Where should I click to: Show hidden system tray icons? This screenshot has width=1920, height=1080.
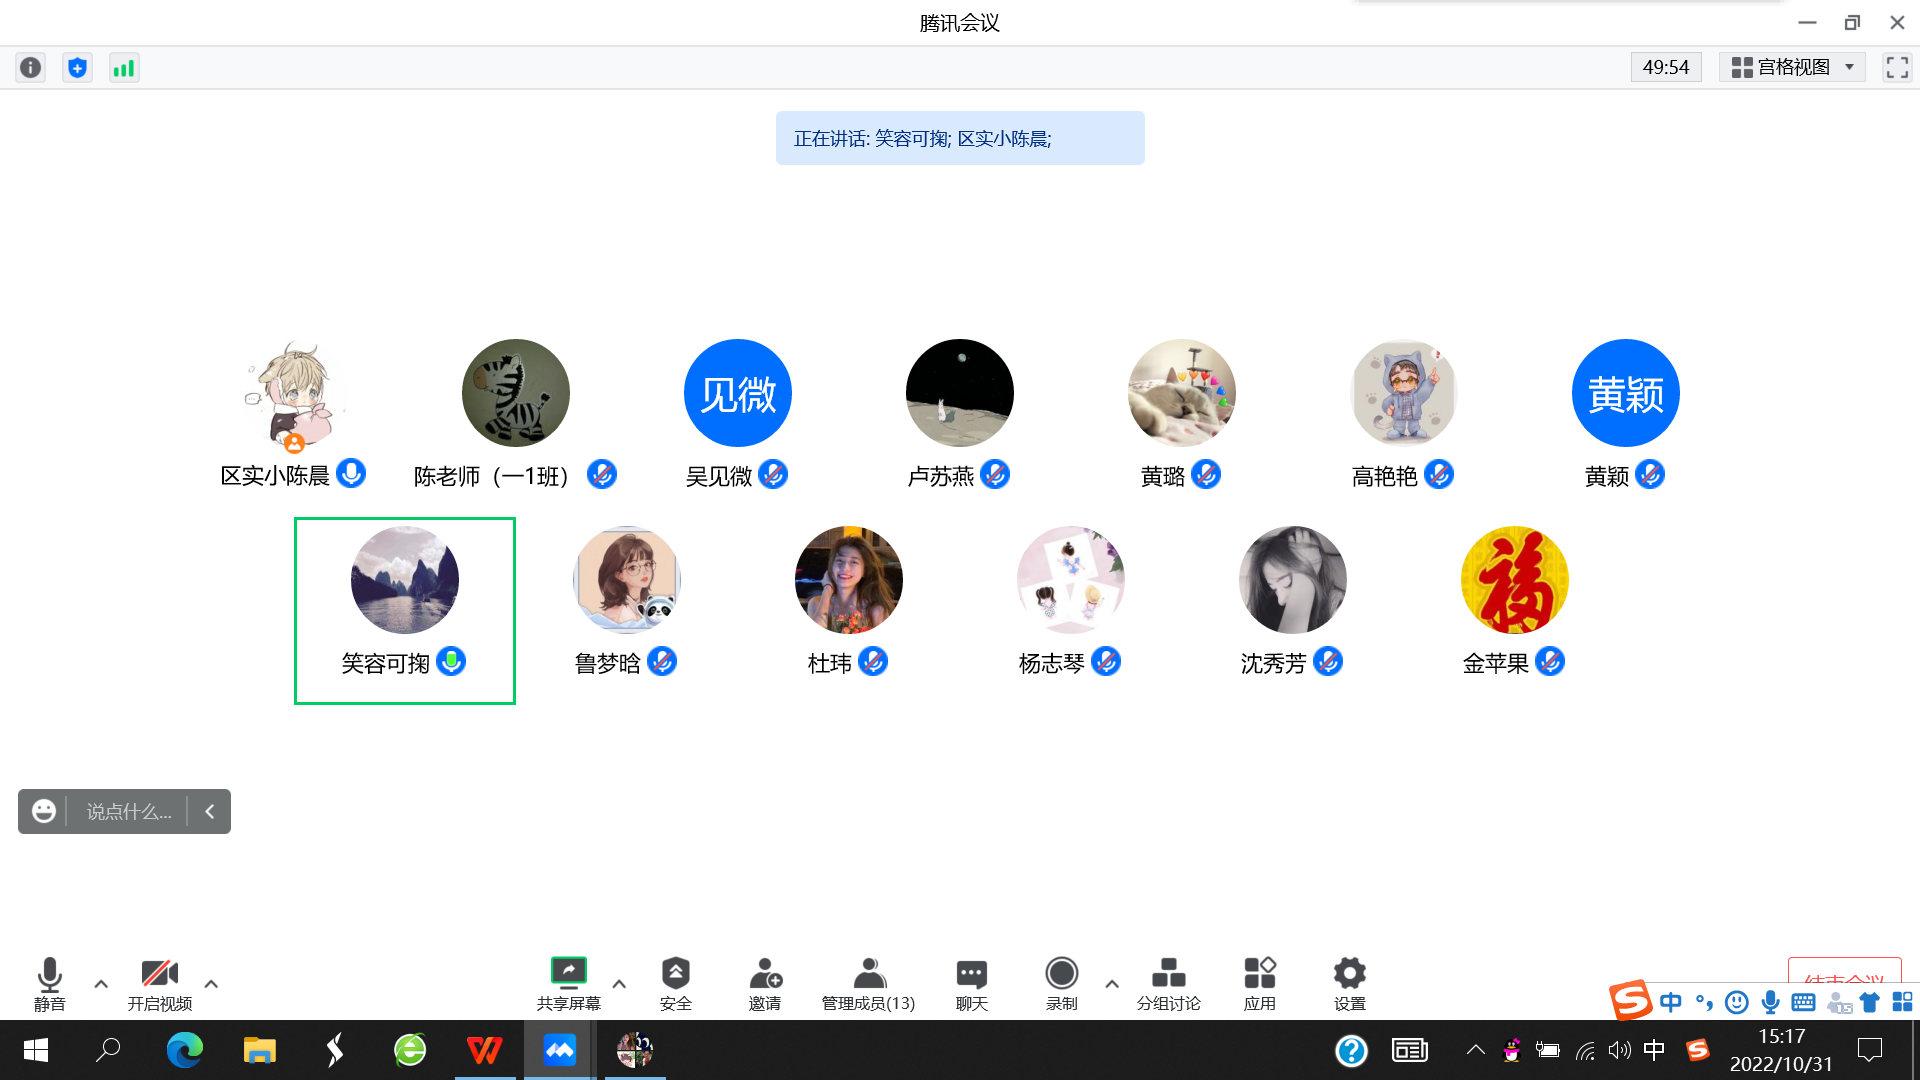coord(1476,1050)
